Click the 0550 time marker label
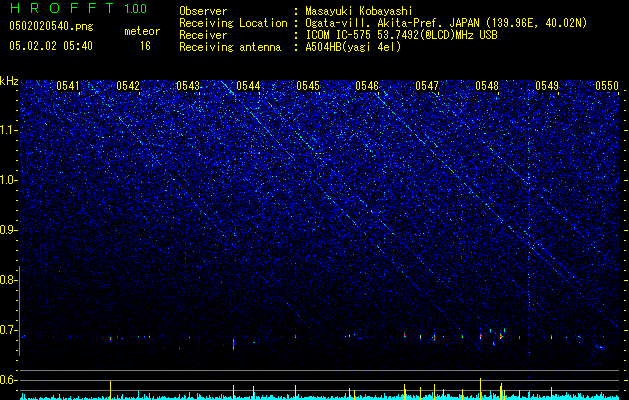 [x=607, y=86]
